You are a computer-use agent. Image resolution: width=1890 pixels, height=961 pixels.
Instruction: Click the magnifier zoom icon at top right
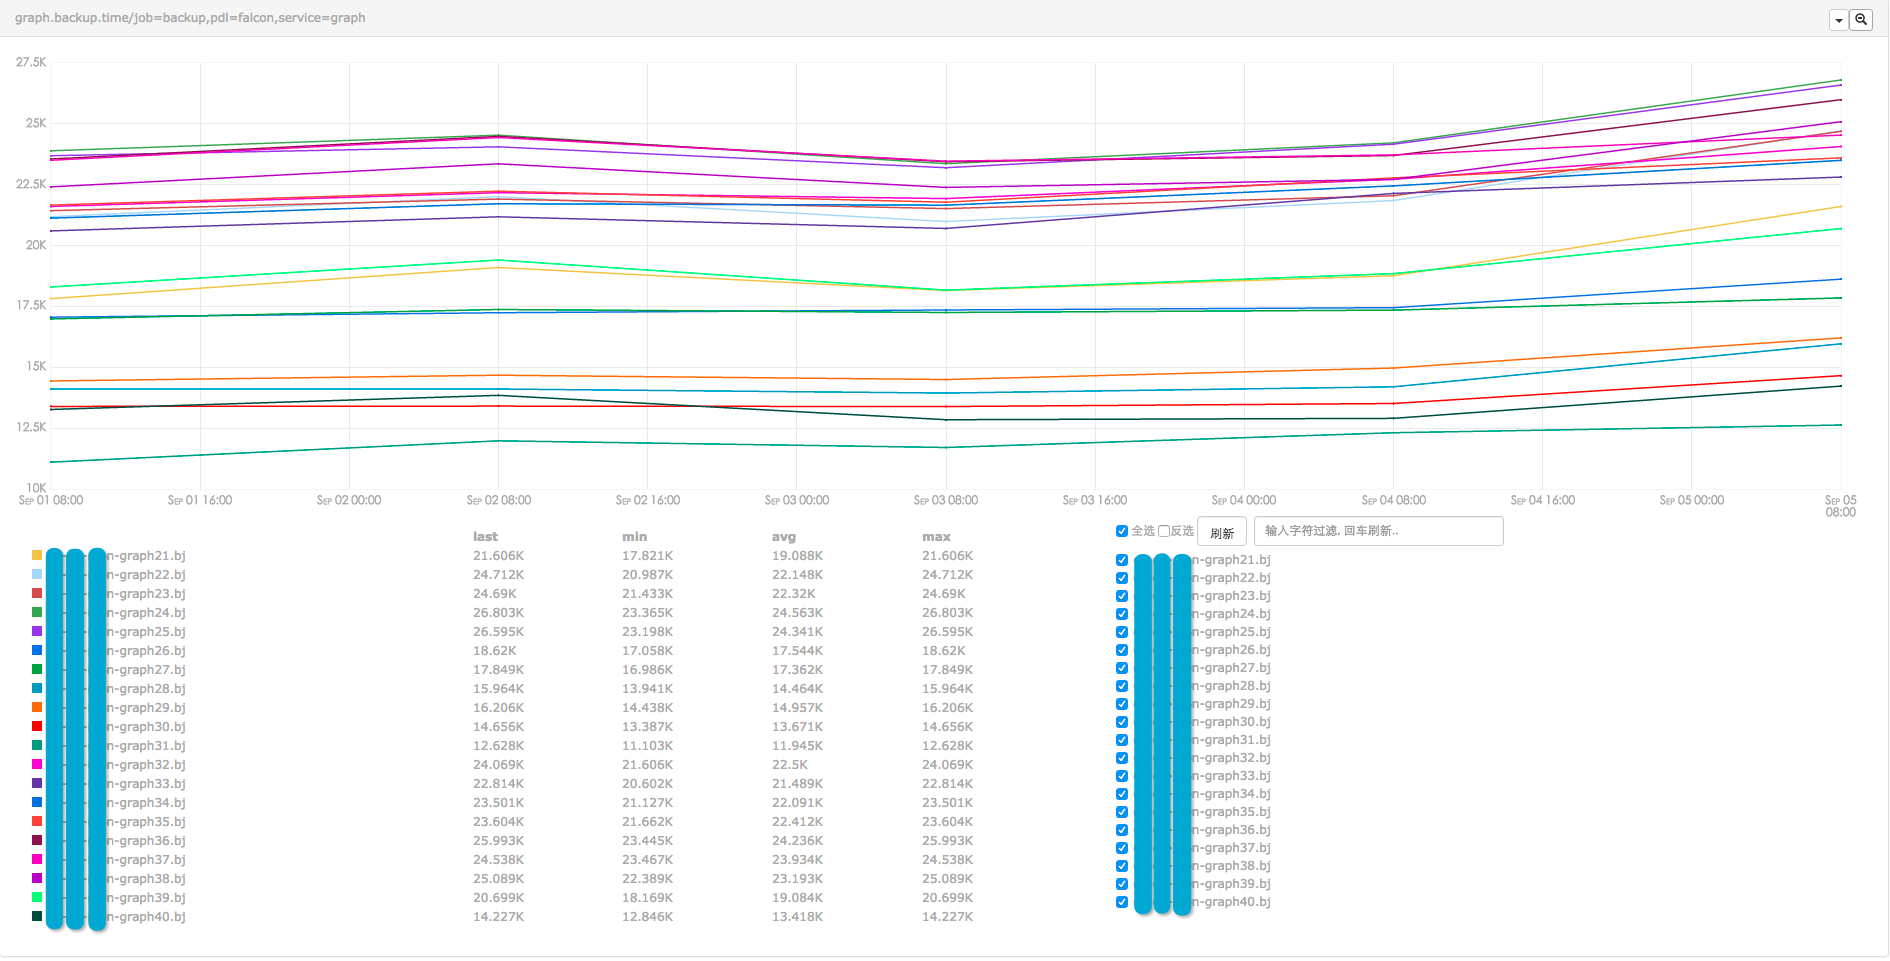[1861, 20]
